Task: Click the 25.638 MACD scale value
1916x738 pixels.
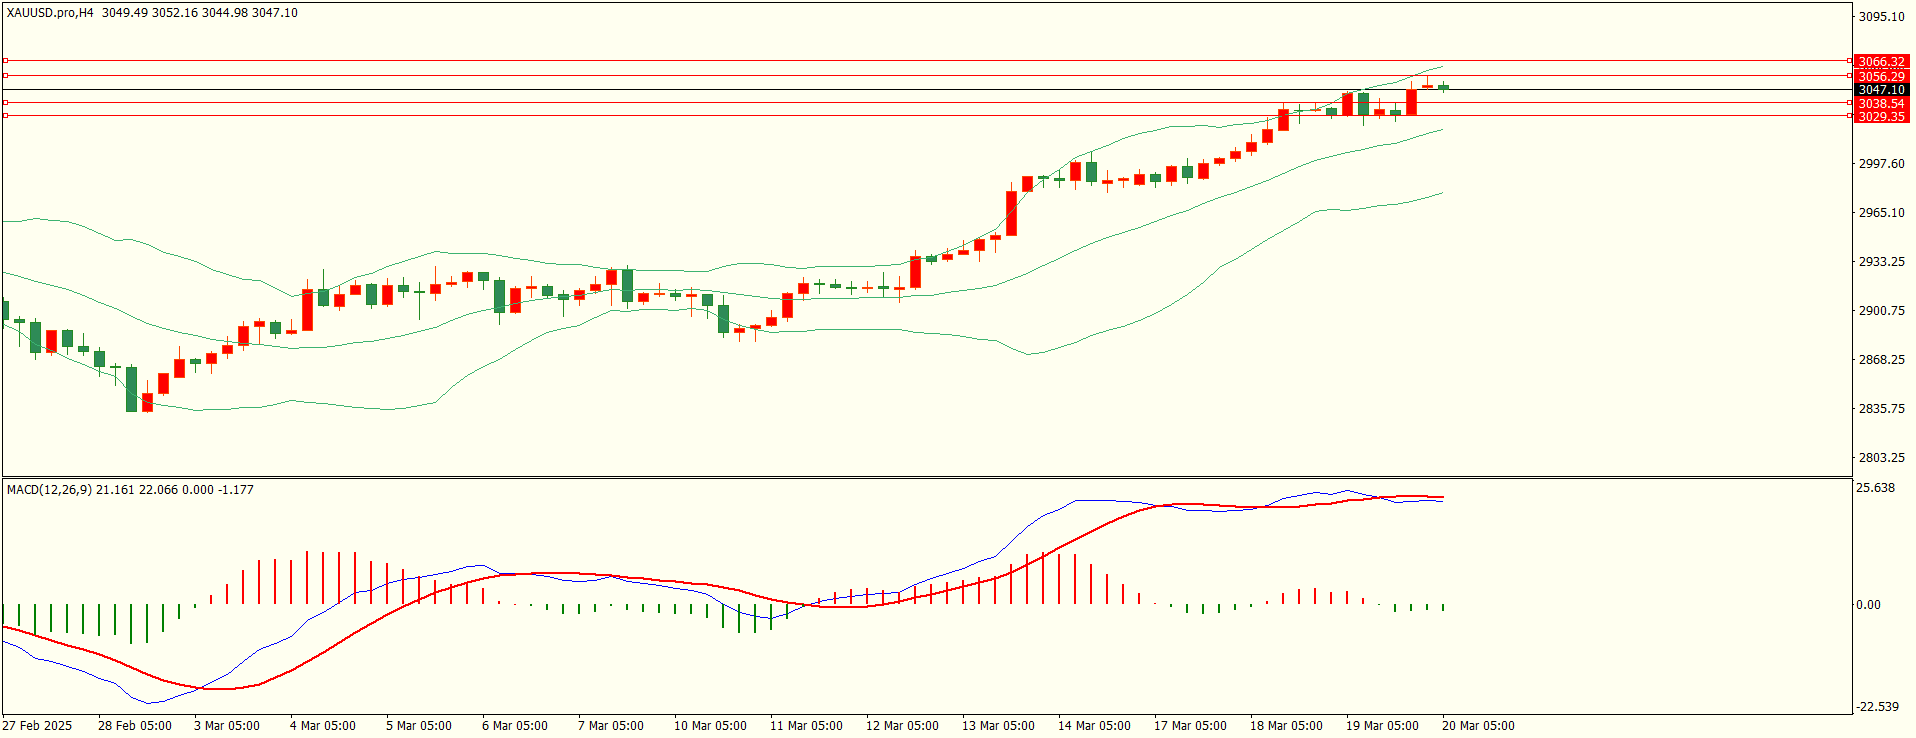Action: 1875,488
